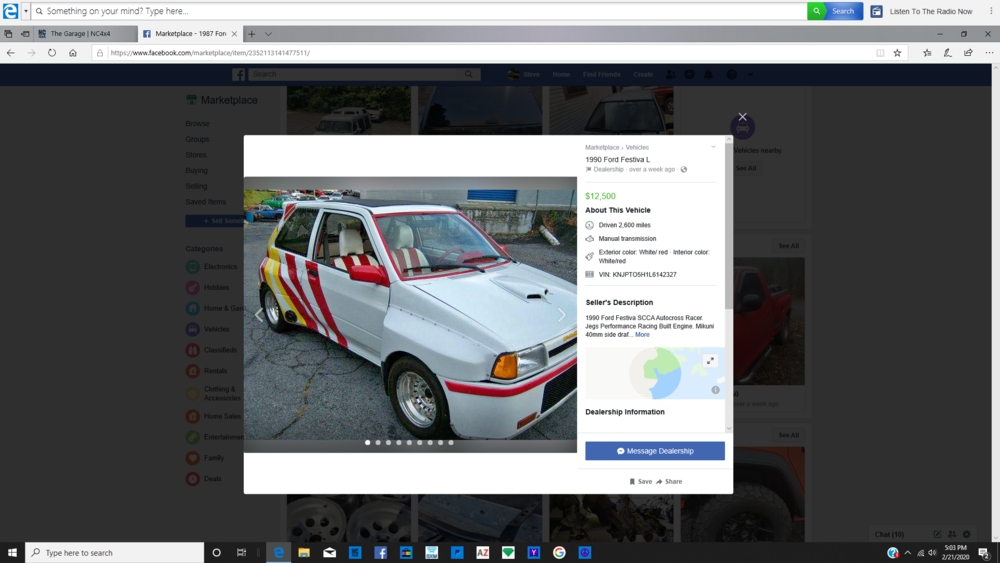The height and width of the screenshot is (563, 1000).
Task: Close the vehicle listing popup
Action: (742, 117)
